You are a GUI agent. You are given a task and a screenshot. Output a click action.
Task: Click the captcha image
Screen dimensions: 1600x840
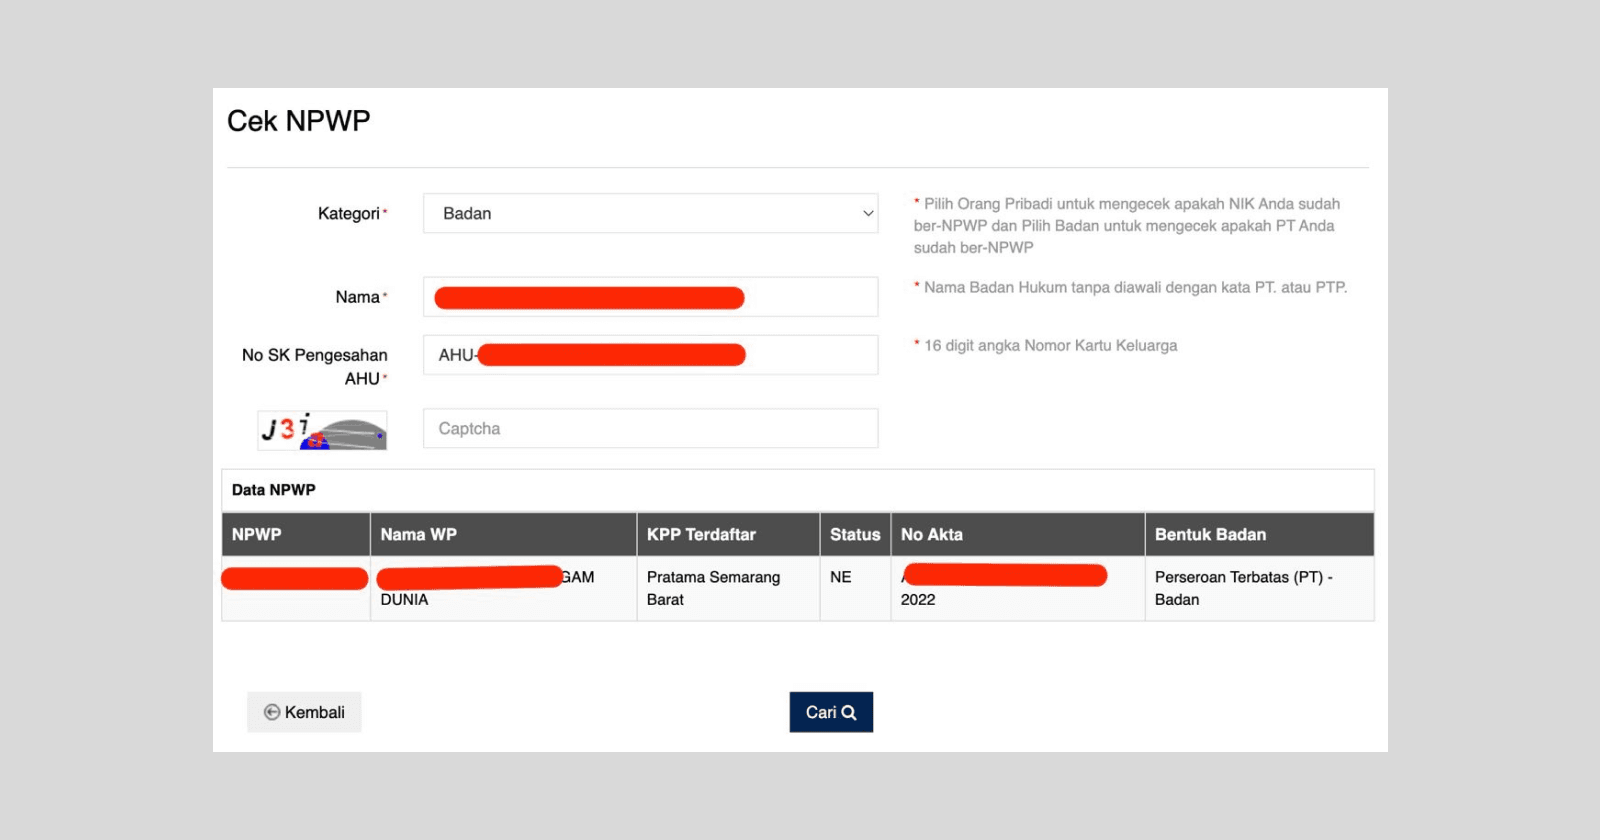[322, 430]
